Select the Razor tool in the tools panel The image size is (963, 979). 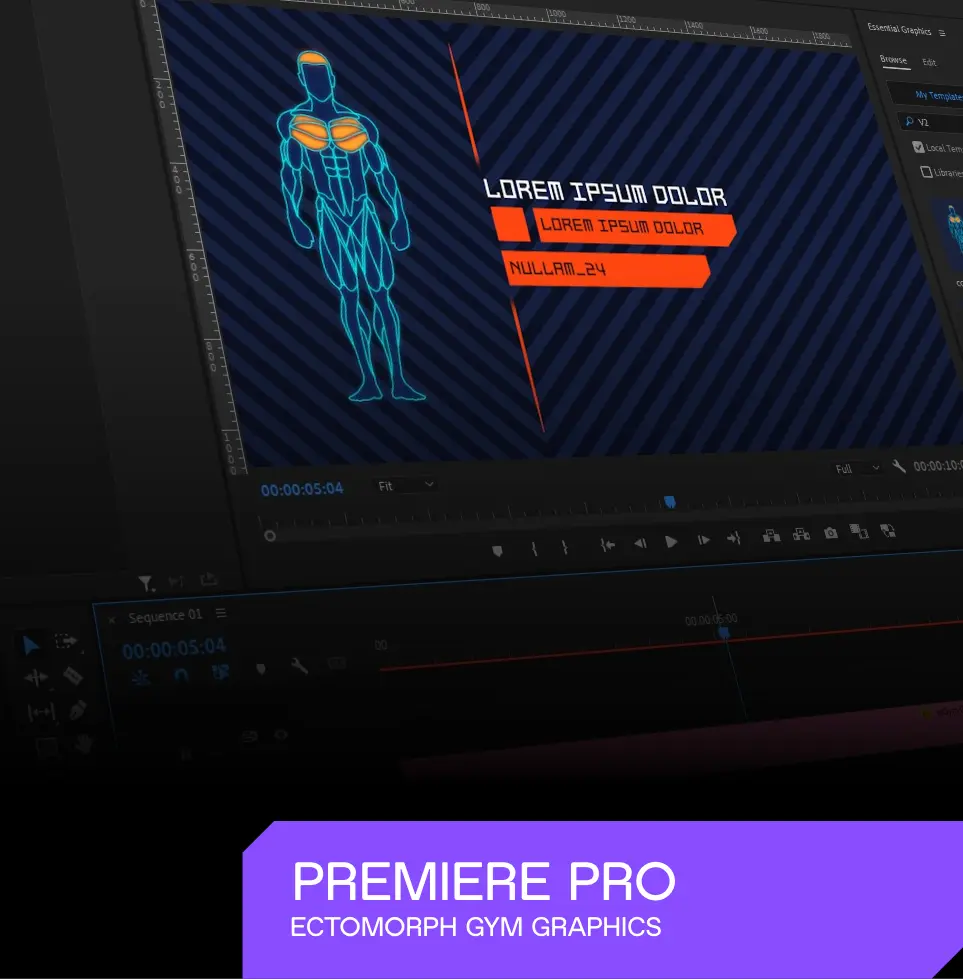click(x=73, y=676)
